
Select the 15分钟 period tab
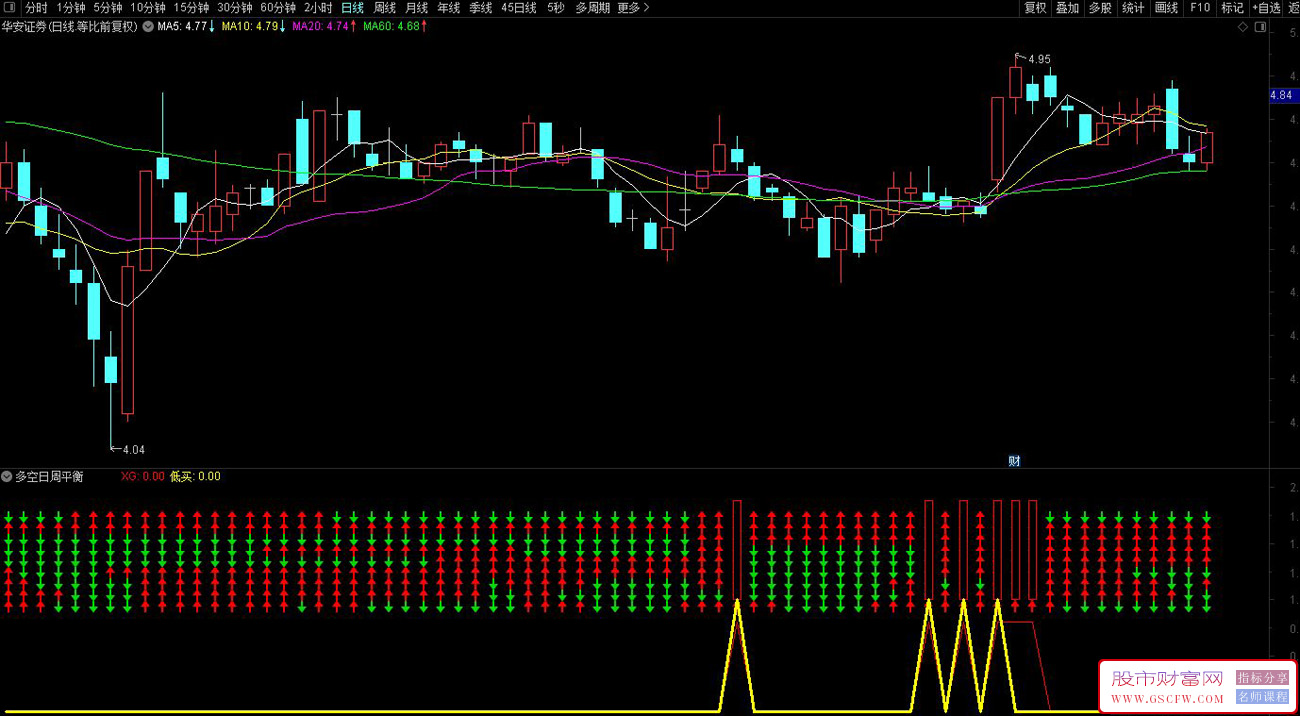tap(191, 8)
